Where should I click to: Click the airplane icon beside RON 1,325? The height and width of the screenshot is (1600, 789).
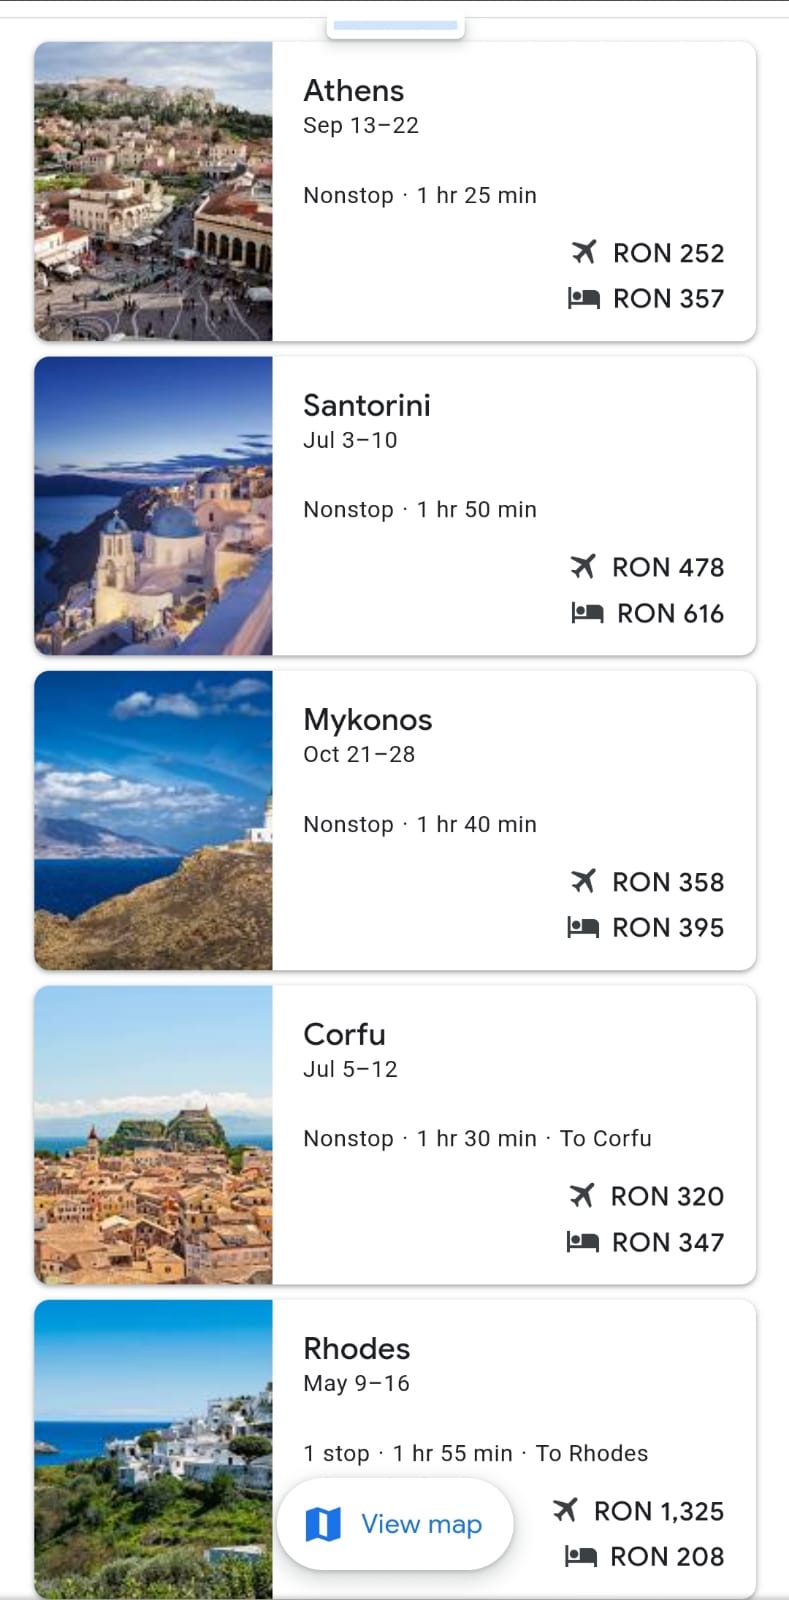click(x=565, y=1510)
